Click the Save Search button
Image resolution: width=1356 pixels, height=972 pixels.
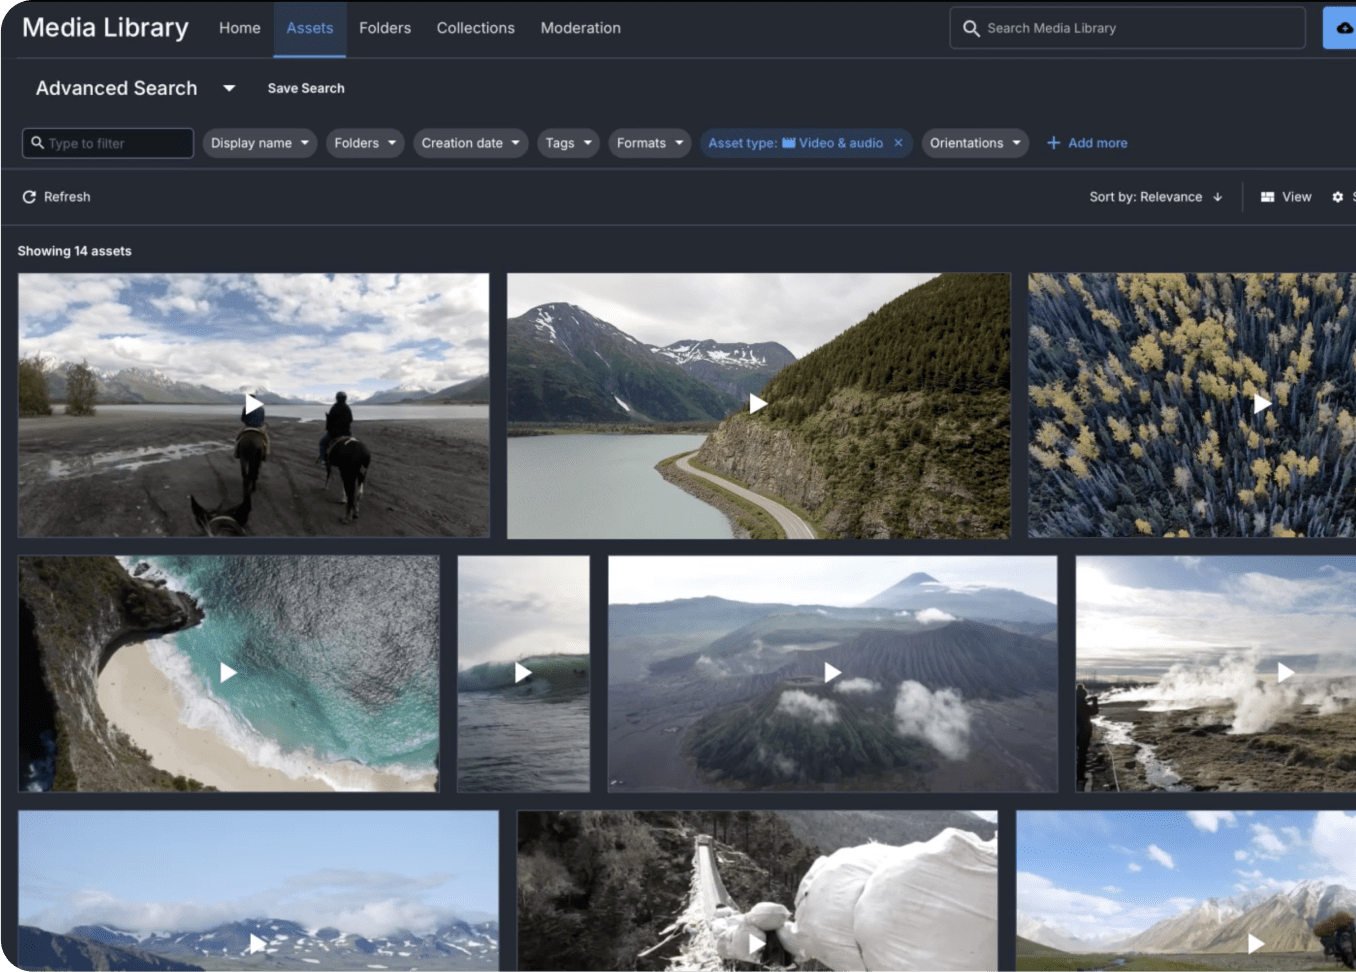(x=306, y=88)
